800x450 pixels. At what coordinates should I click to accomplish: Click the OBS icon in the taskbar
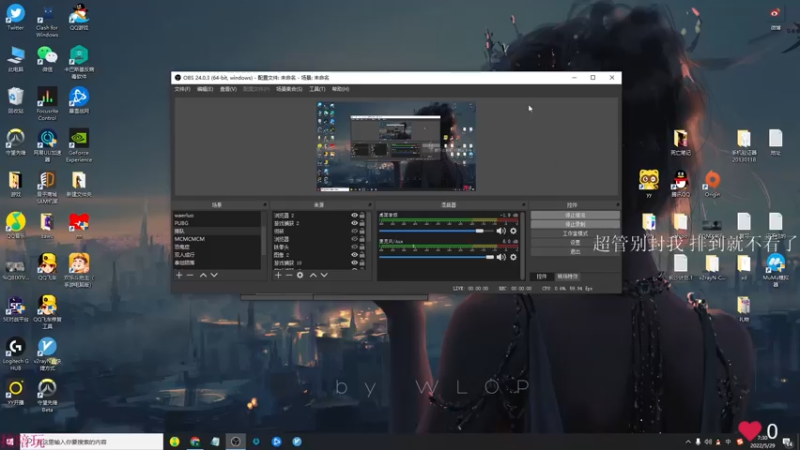235,441
